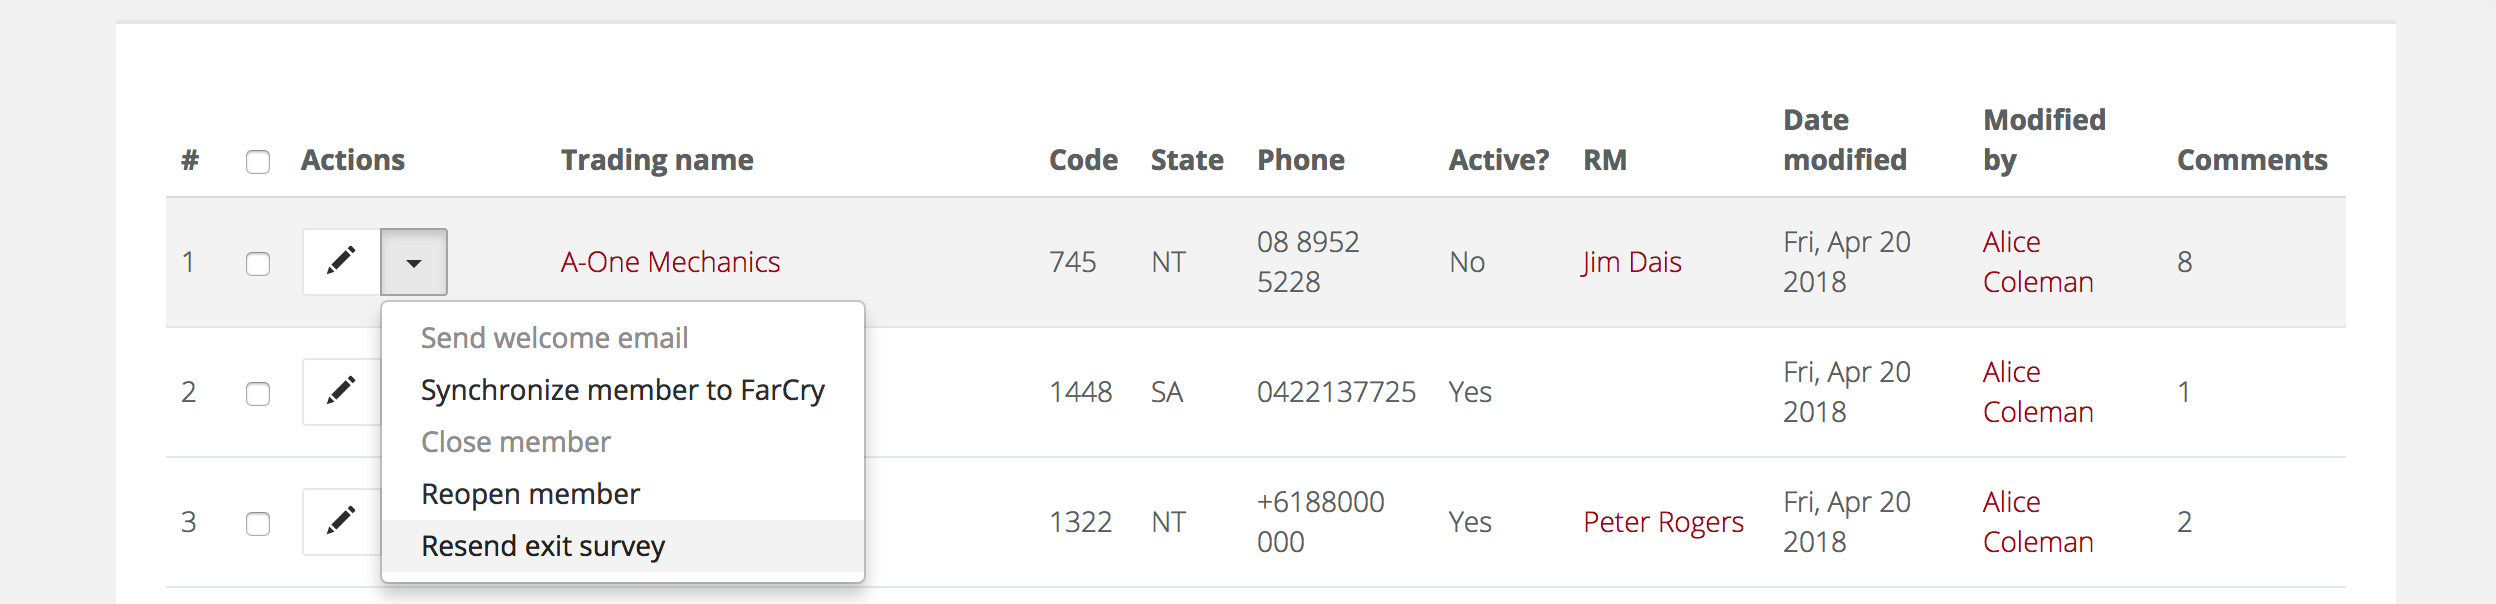Collapse the actions dropdown caret in row 1
The height and width of the screenshot is (604, 2496).
pyautogui.click(x=414, y=262)
